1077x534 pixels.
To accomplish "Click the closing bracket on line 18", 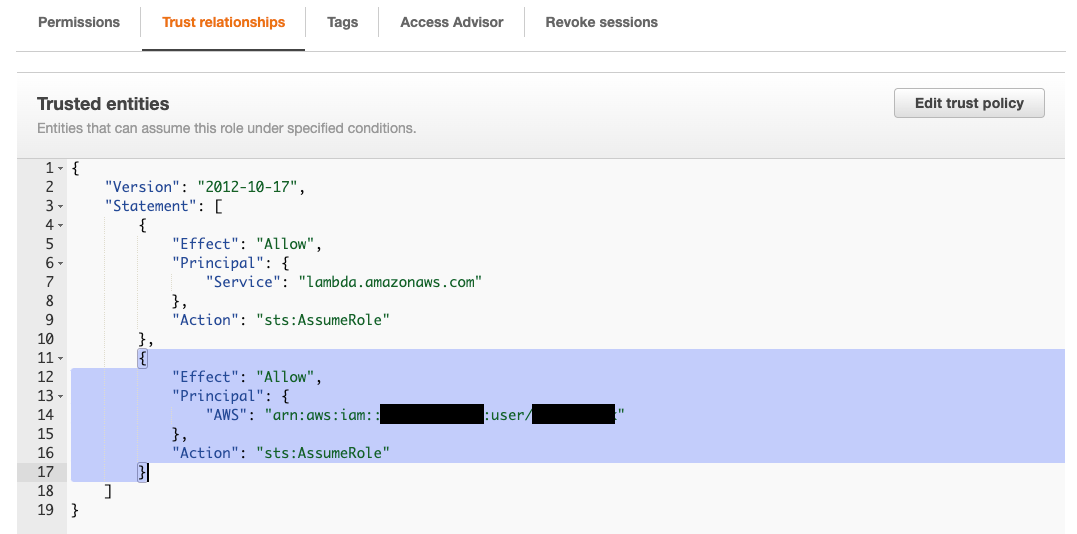I will [x=108, y=491].
